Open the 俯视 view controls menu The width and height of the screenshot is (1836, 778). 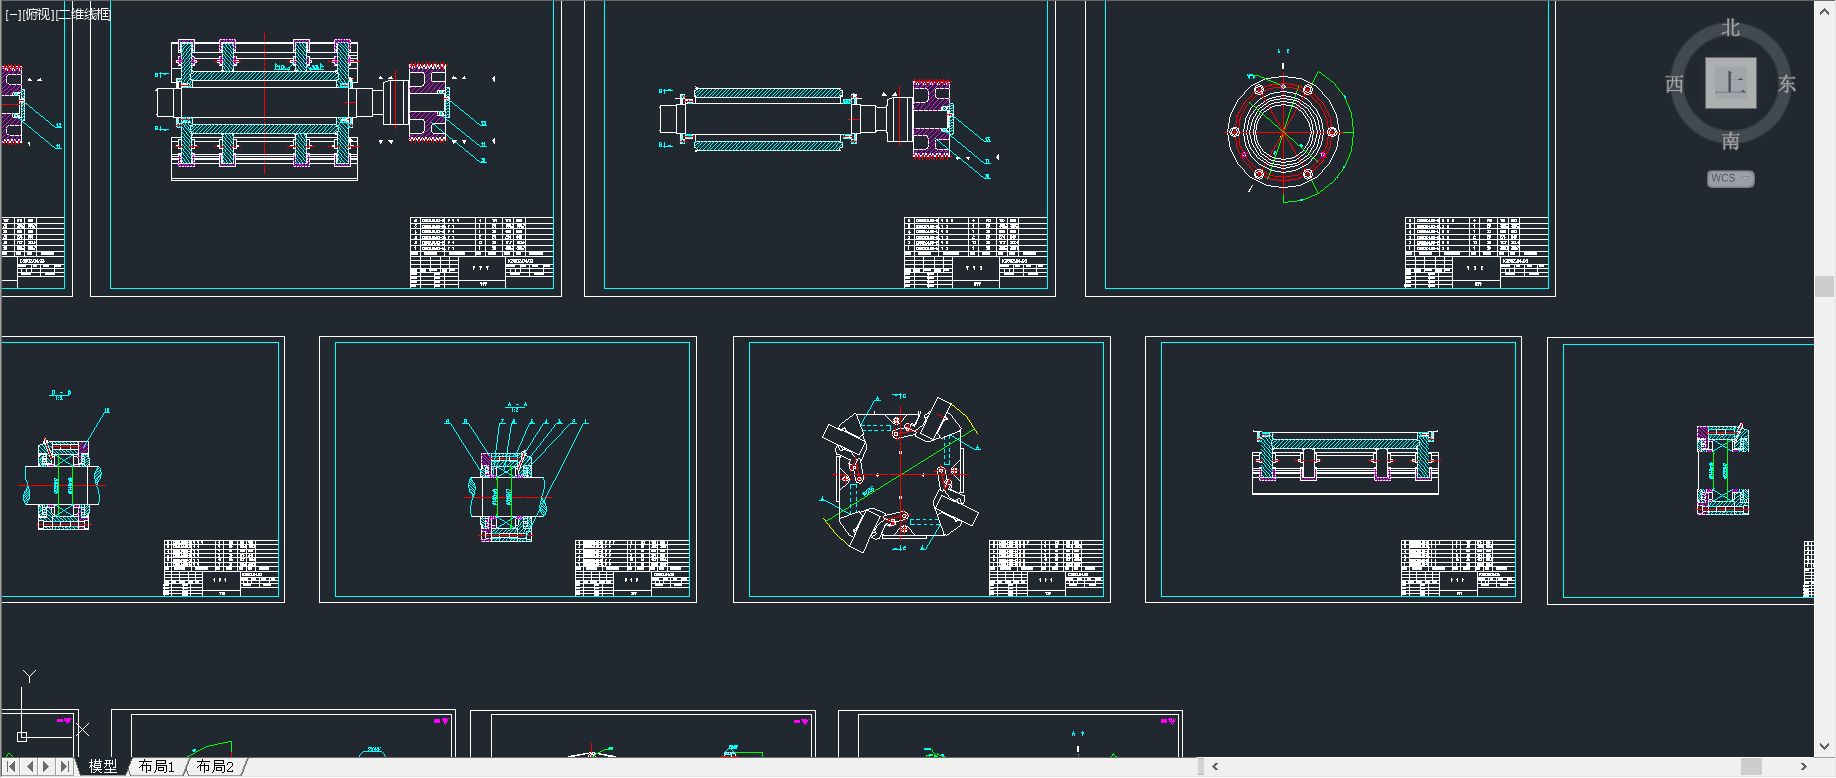[x=38, y=14]
